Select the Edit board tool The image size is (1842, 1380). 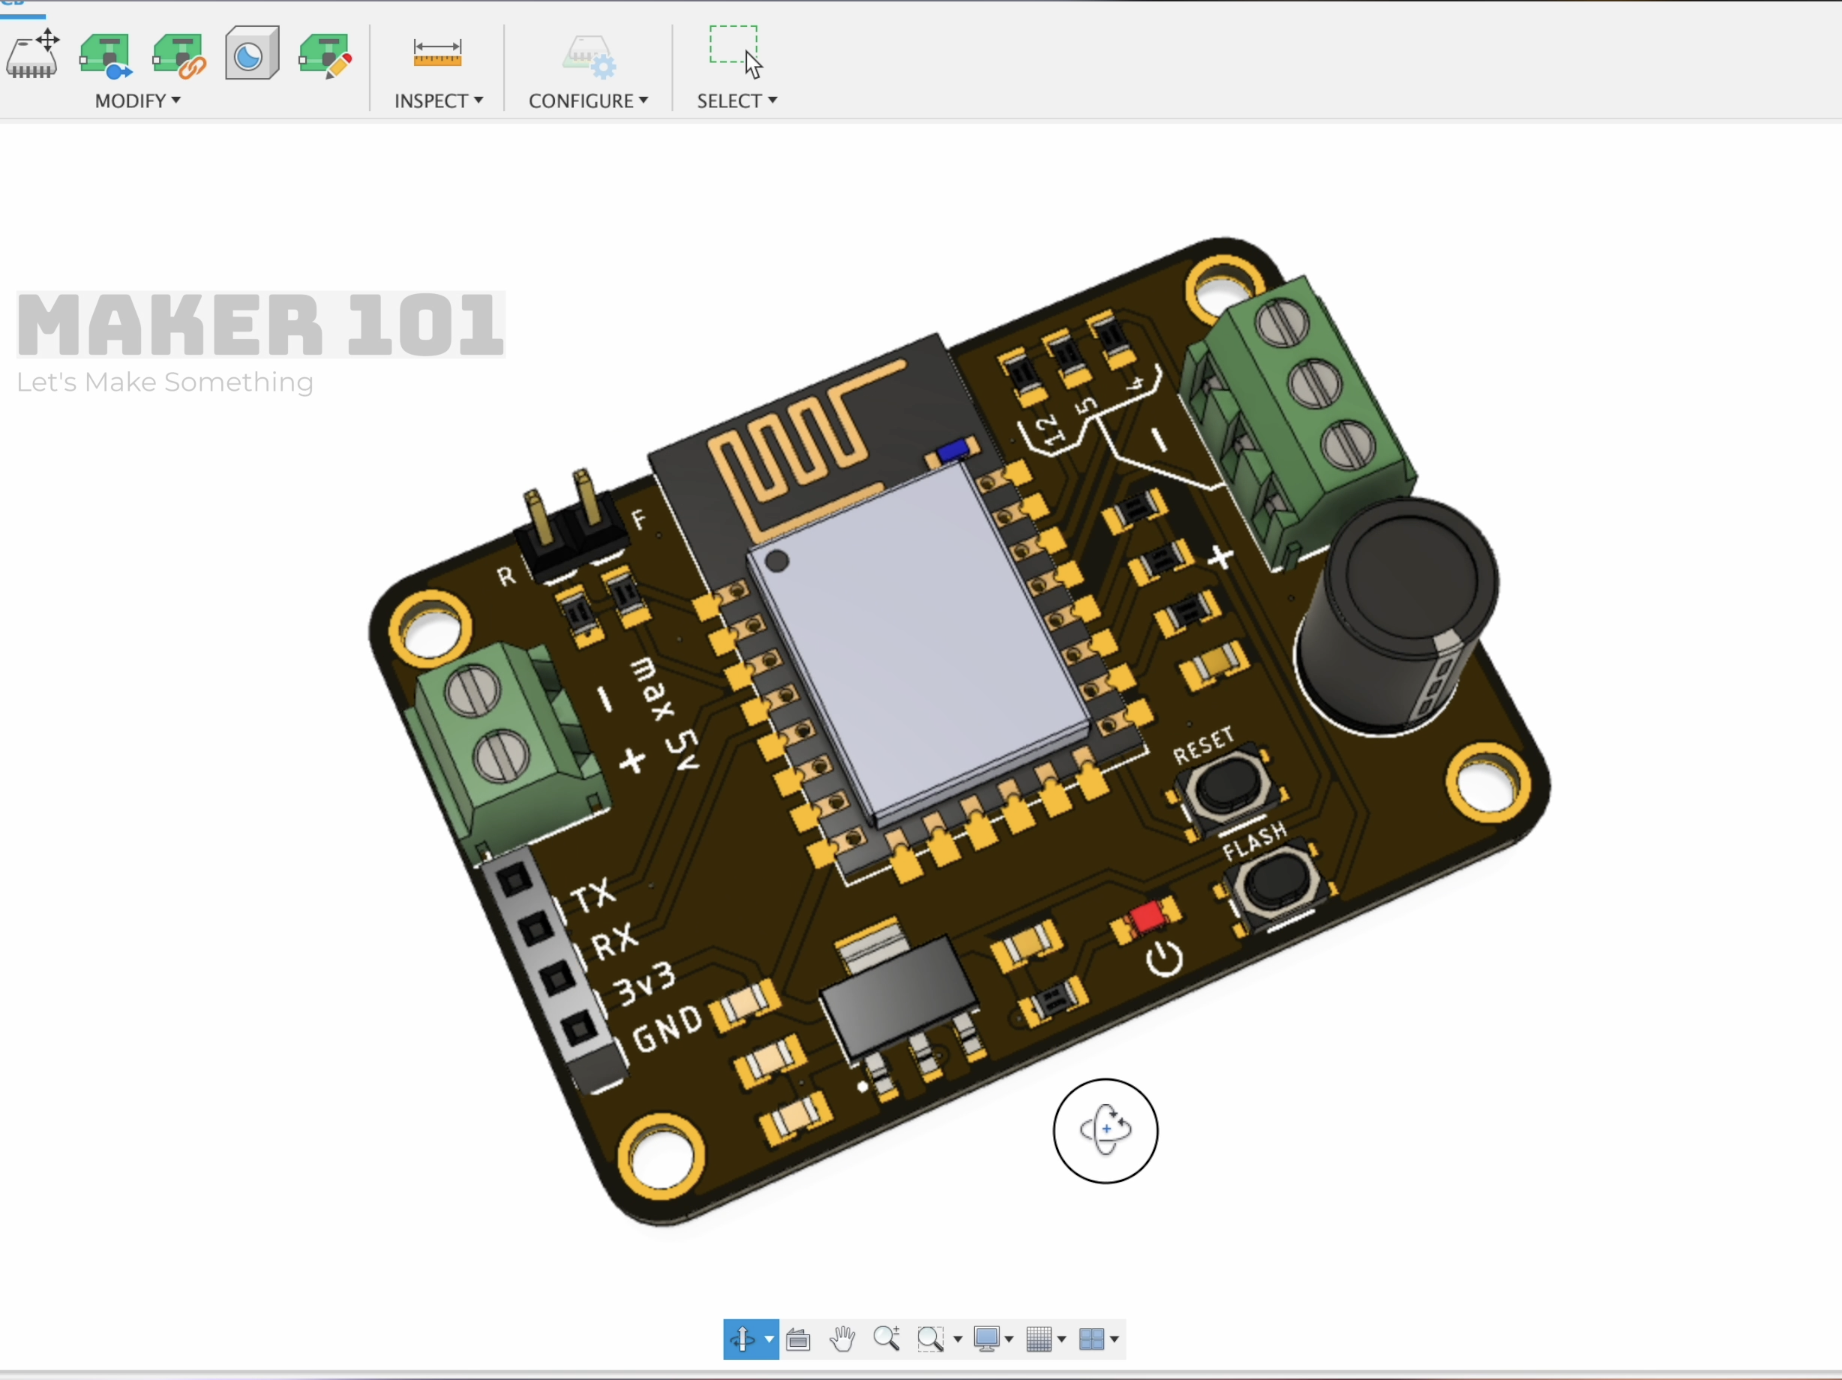(x=325, y=53)
